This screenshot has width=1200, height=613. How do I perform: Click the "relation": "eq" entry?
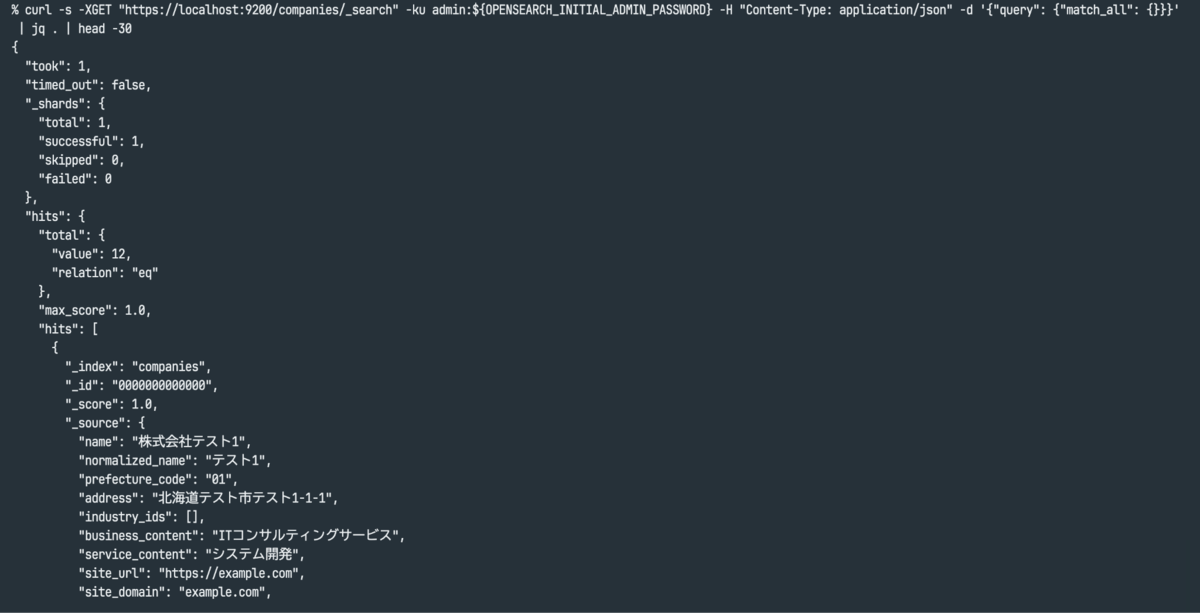click(105, 273)
